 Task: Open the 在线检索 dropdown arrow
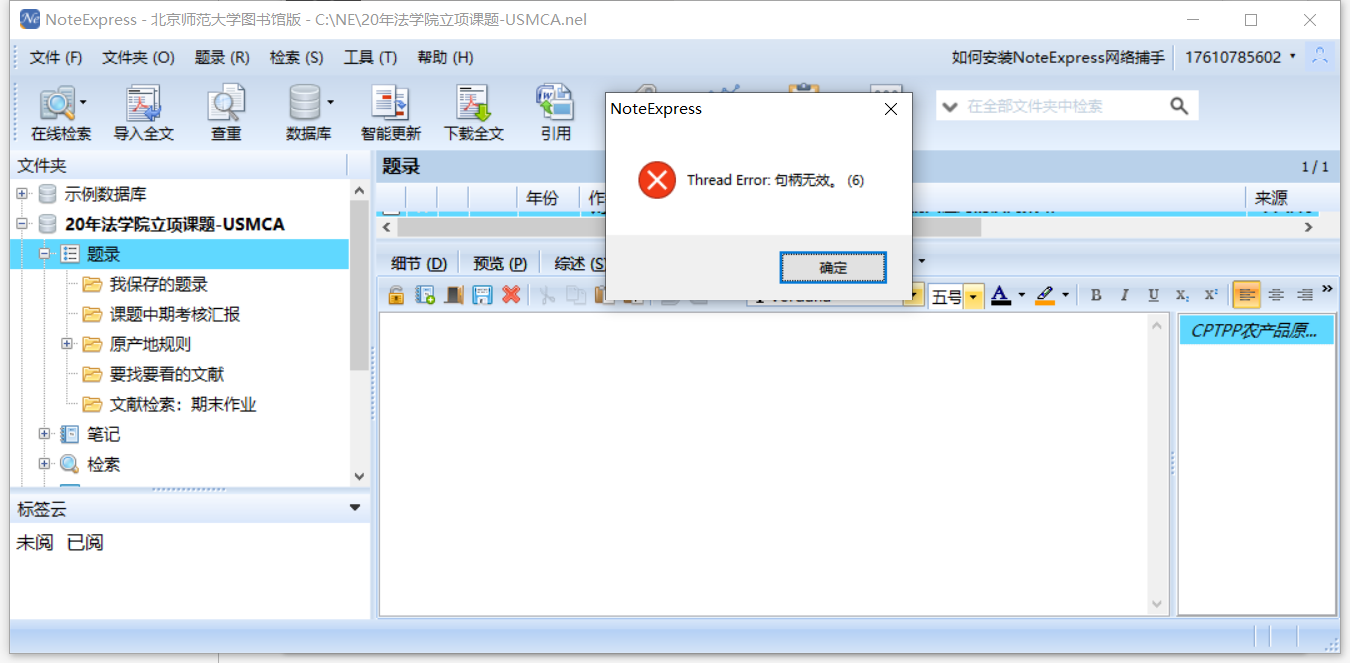(83, 101)
